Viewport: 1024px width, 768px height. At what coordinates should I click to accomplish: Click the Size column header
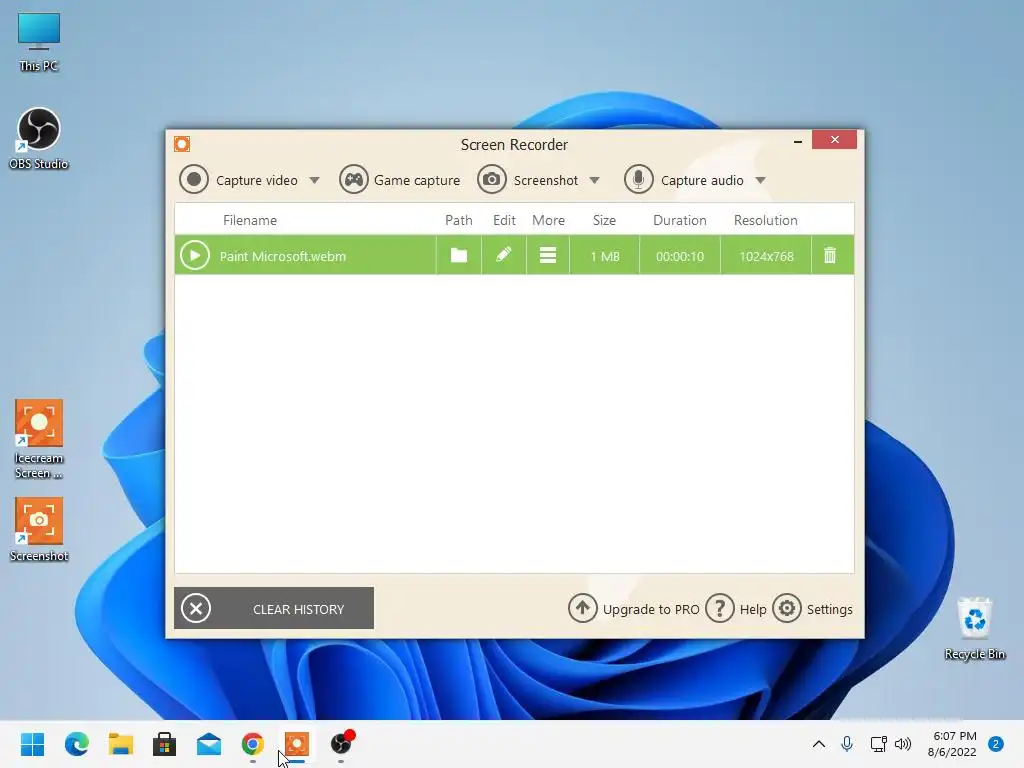click(605, 220)
